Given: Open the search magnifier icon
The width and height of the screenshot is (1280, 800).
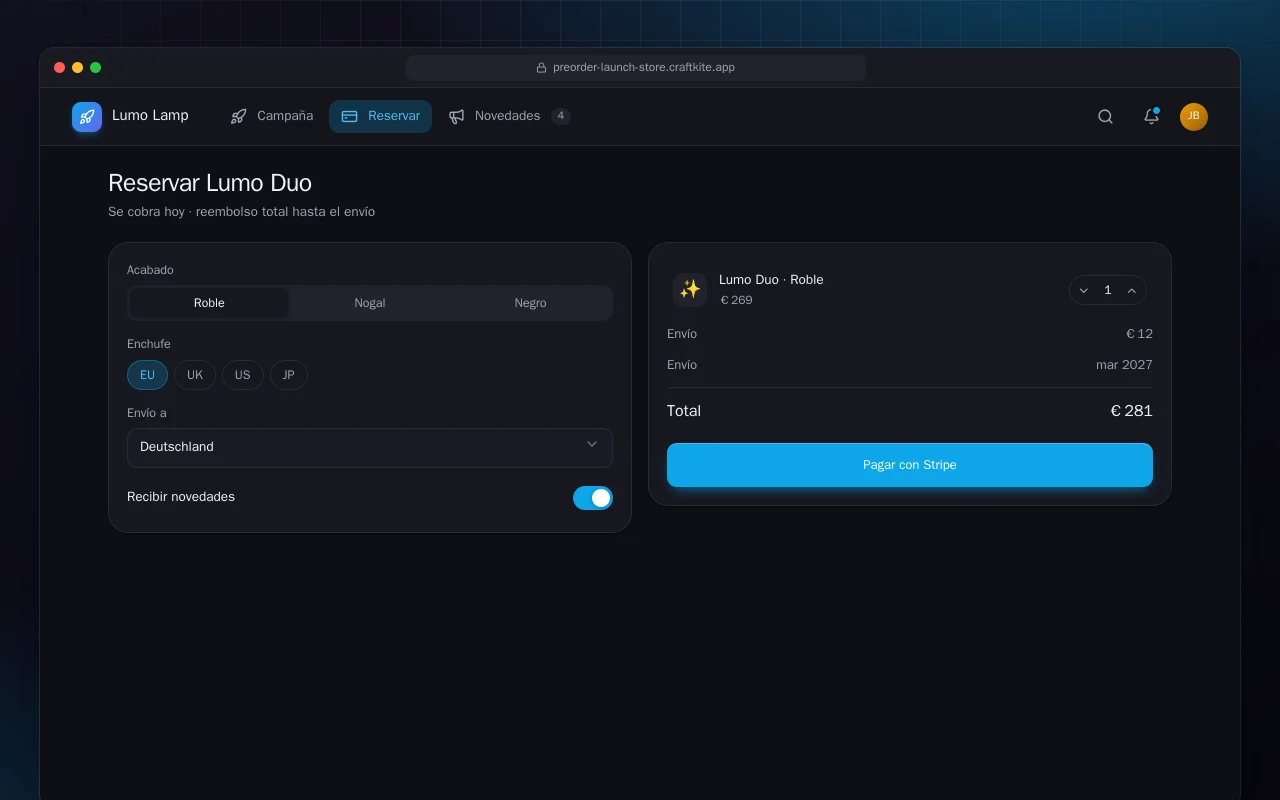Looking at the screenshot, I should click(x=1105, y=117).
